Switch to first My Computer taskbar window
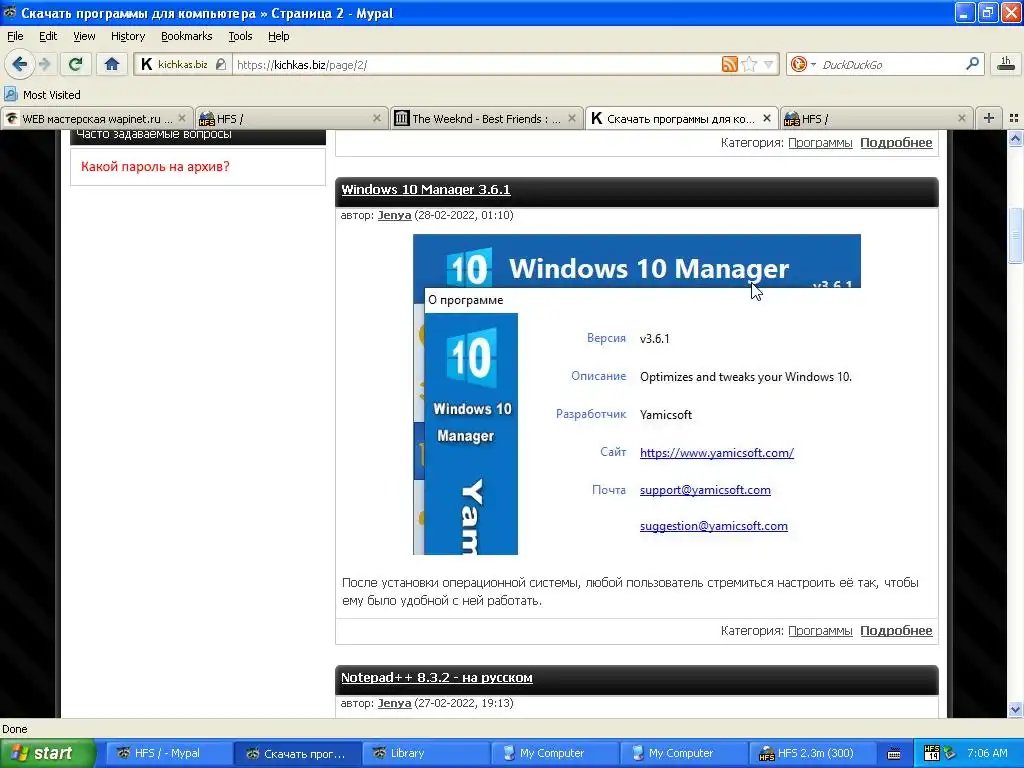Image resolution: width=1024 pixels, height=768 pixels. pyautogui.click(x=553, y=753)
